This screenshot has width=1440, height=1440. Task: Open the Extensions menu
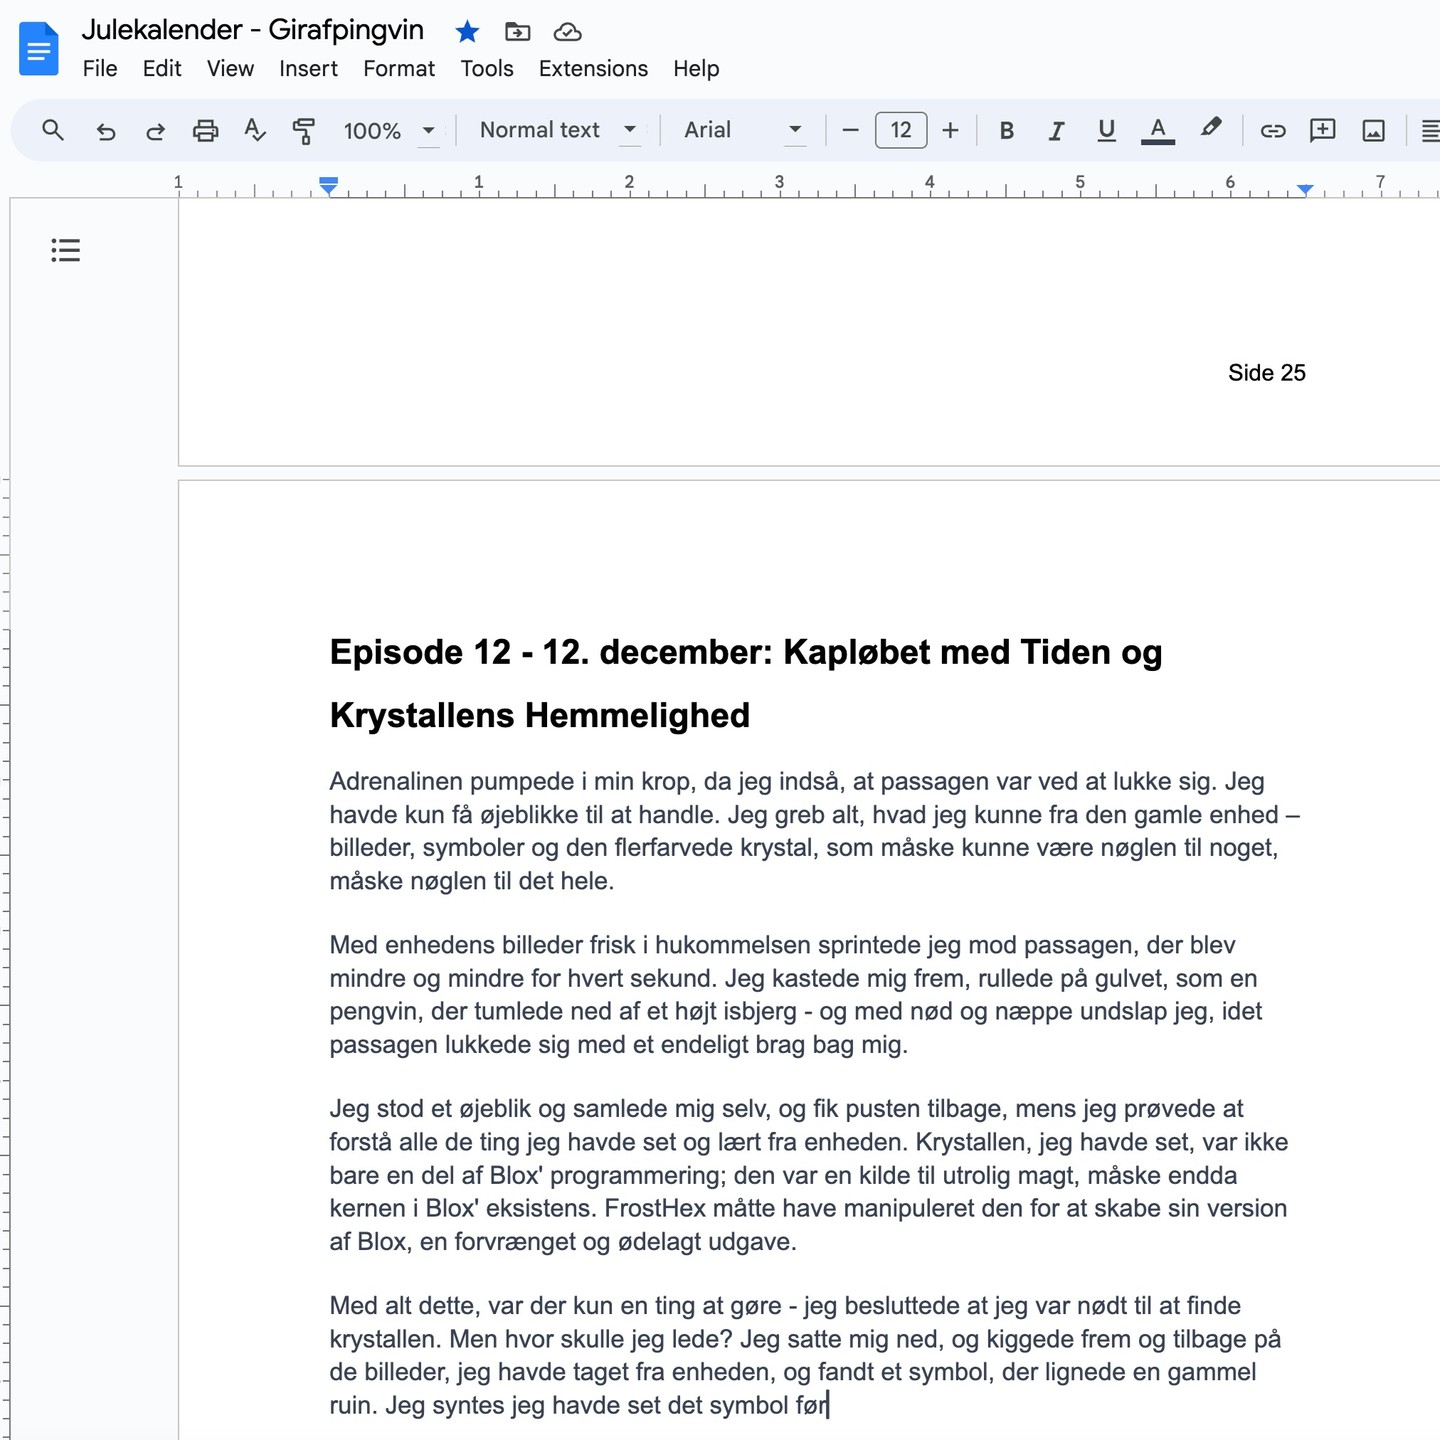(593, 69)
